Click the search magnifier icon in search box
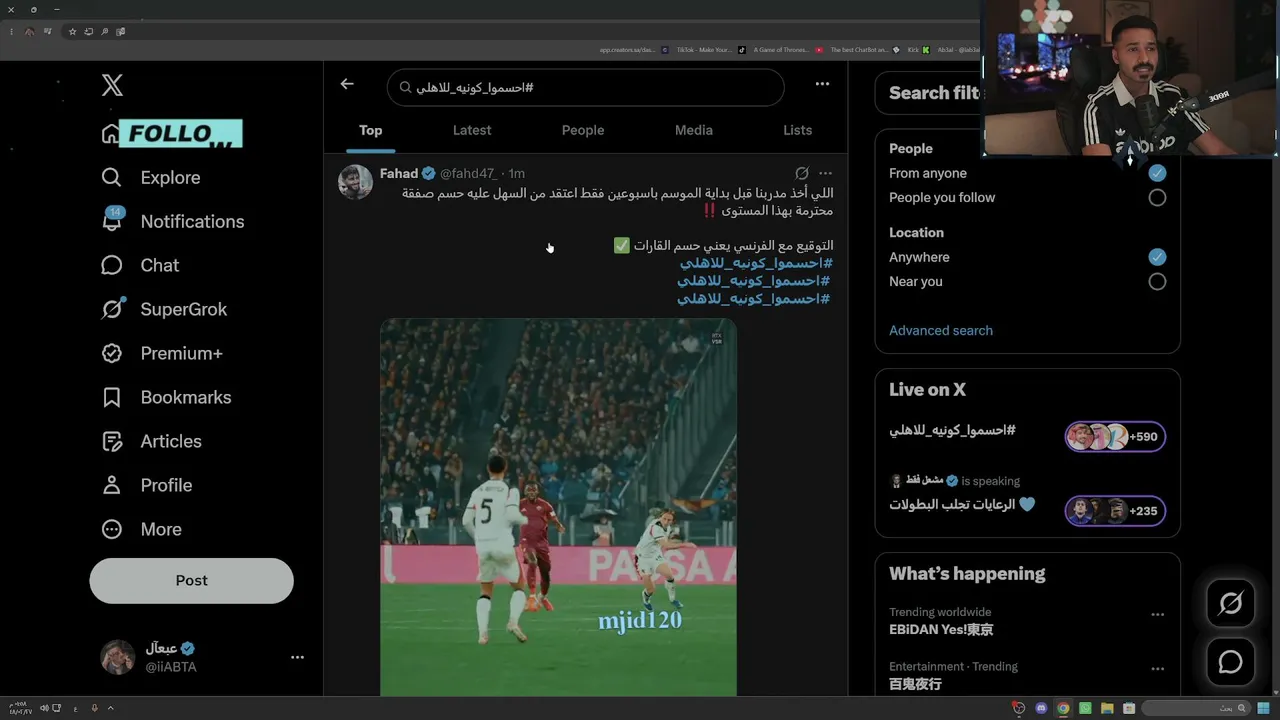The width and height of the screenshot is (1280, 720). [406, 88]
